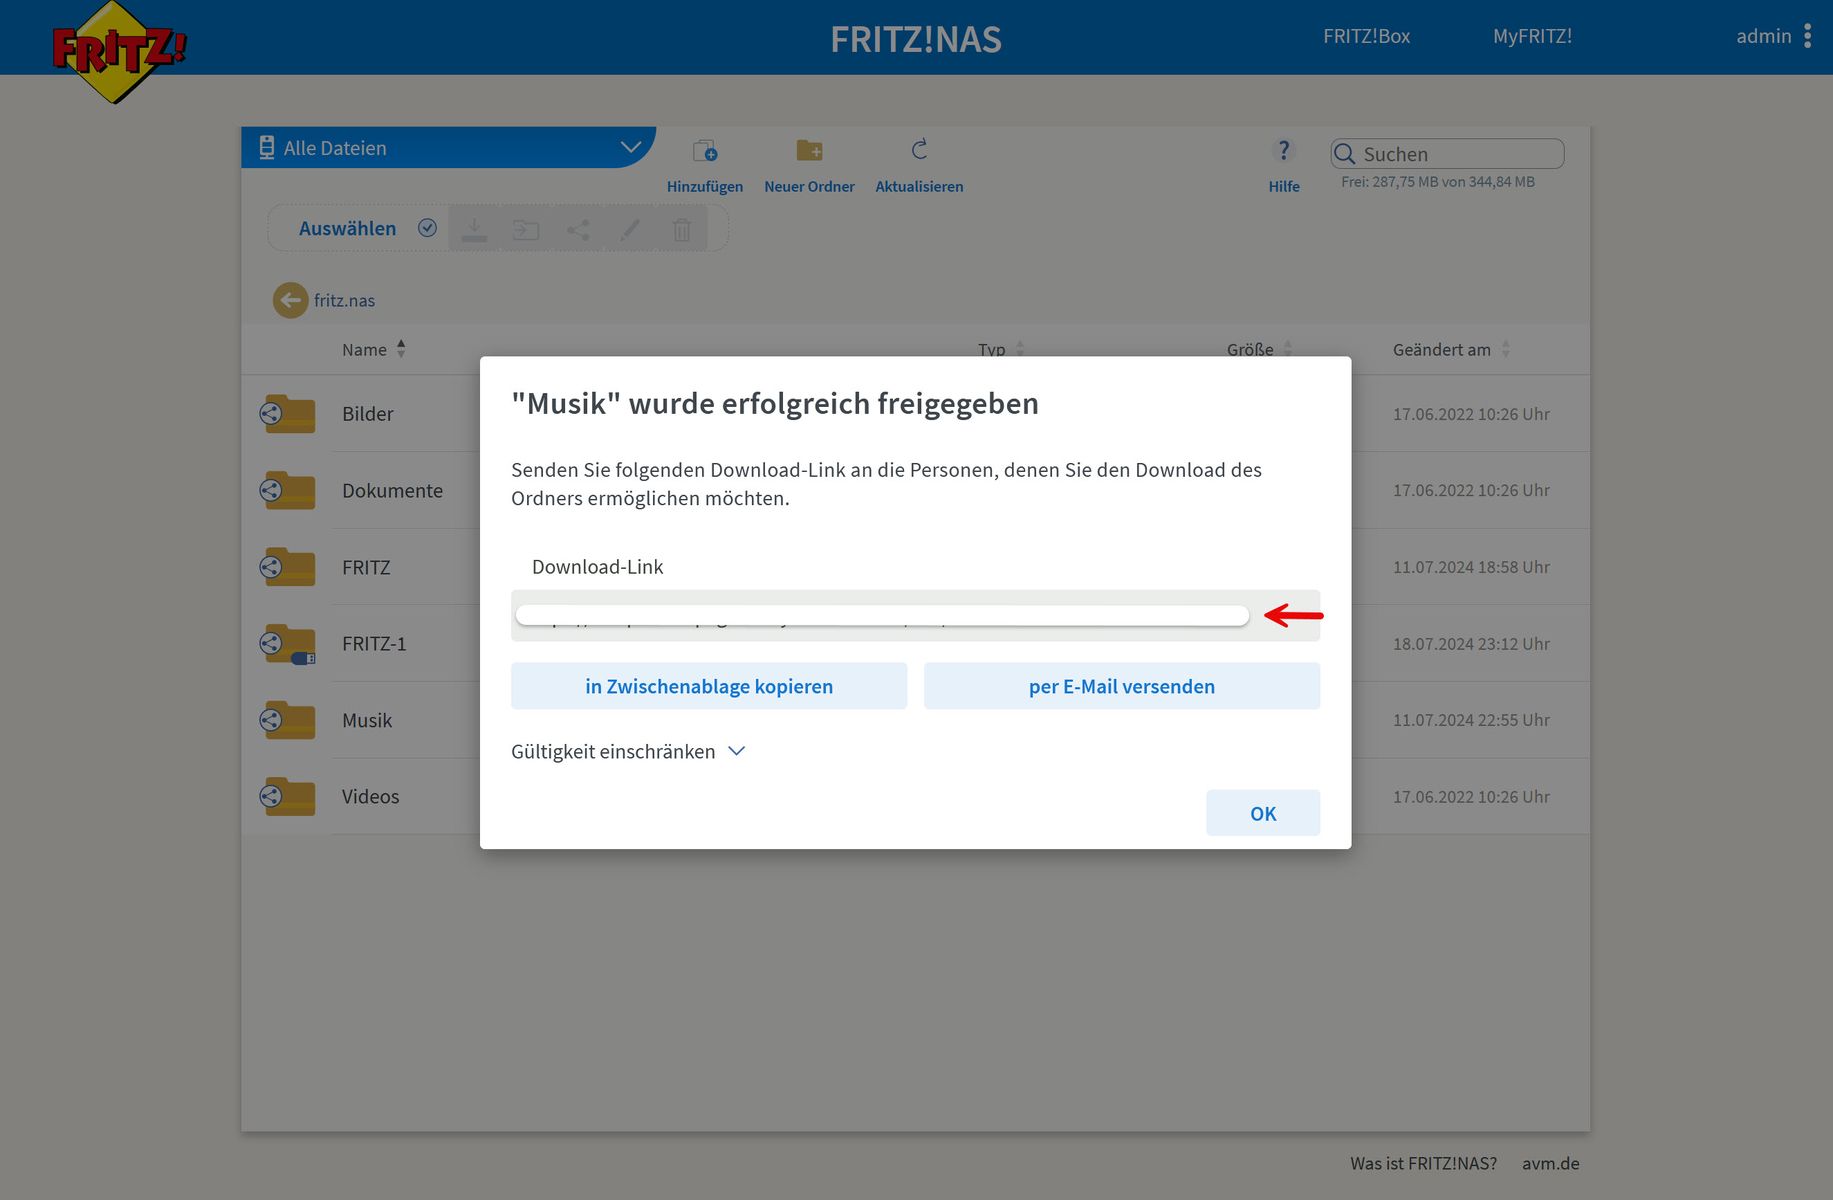Click the date 11.07.2024 18:58 Uhr
1833x1200 pixels.
[1471, 567]
